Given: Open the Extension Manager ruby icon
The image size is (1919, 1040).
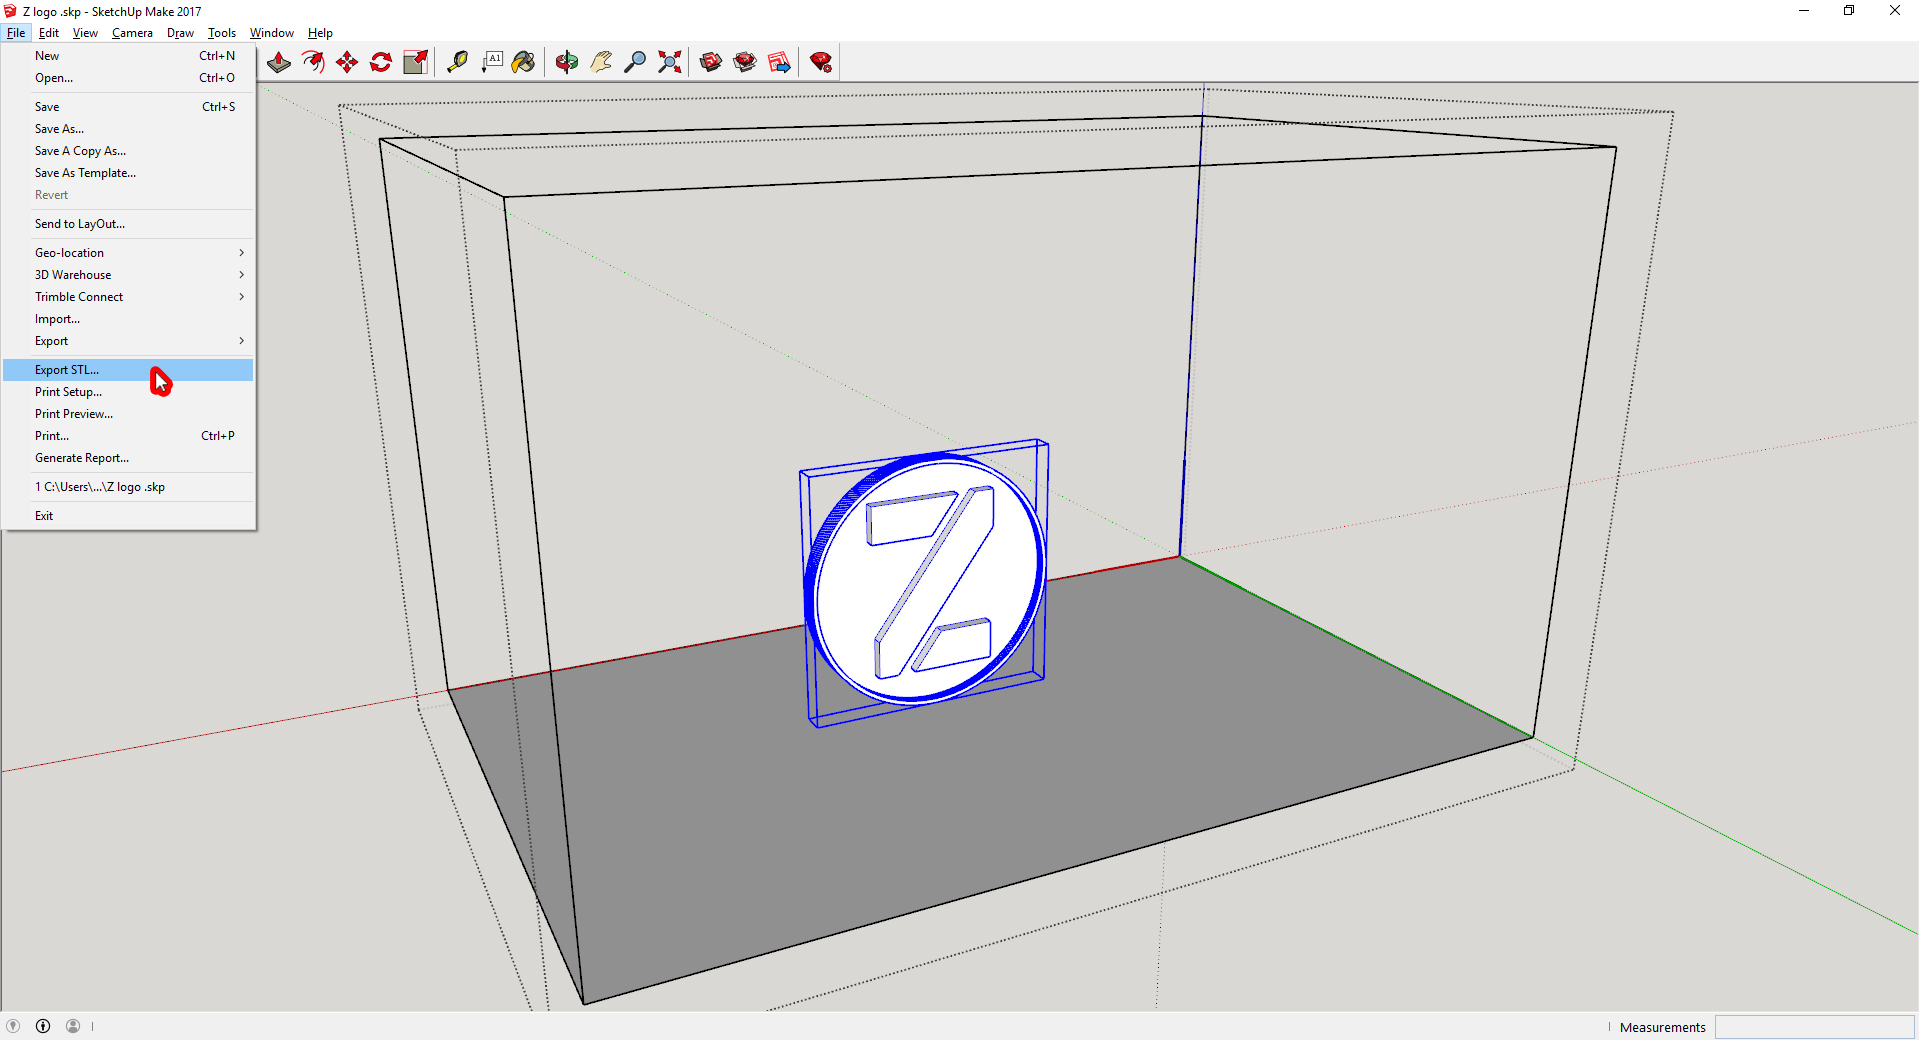Looking at the screenshot, I should tap(821, 63).
